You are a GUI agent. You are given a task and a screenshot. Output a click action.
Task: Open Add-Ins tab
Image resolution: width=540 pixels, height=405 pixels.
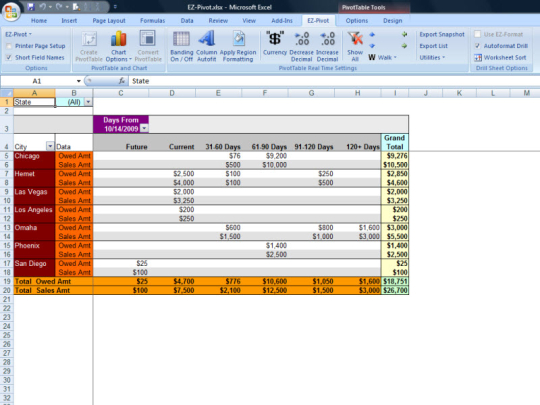tap(282, 21)
